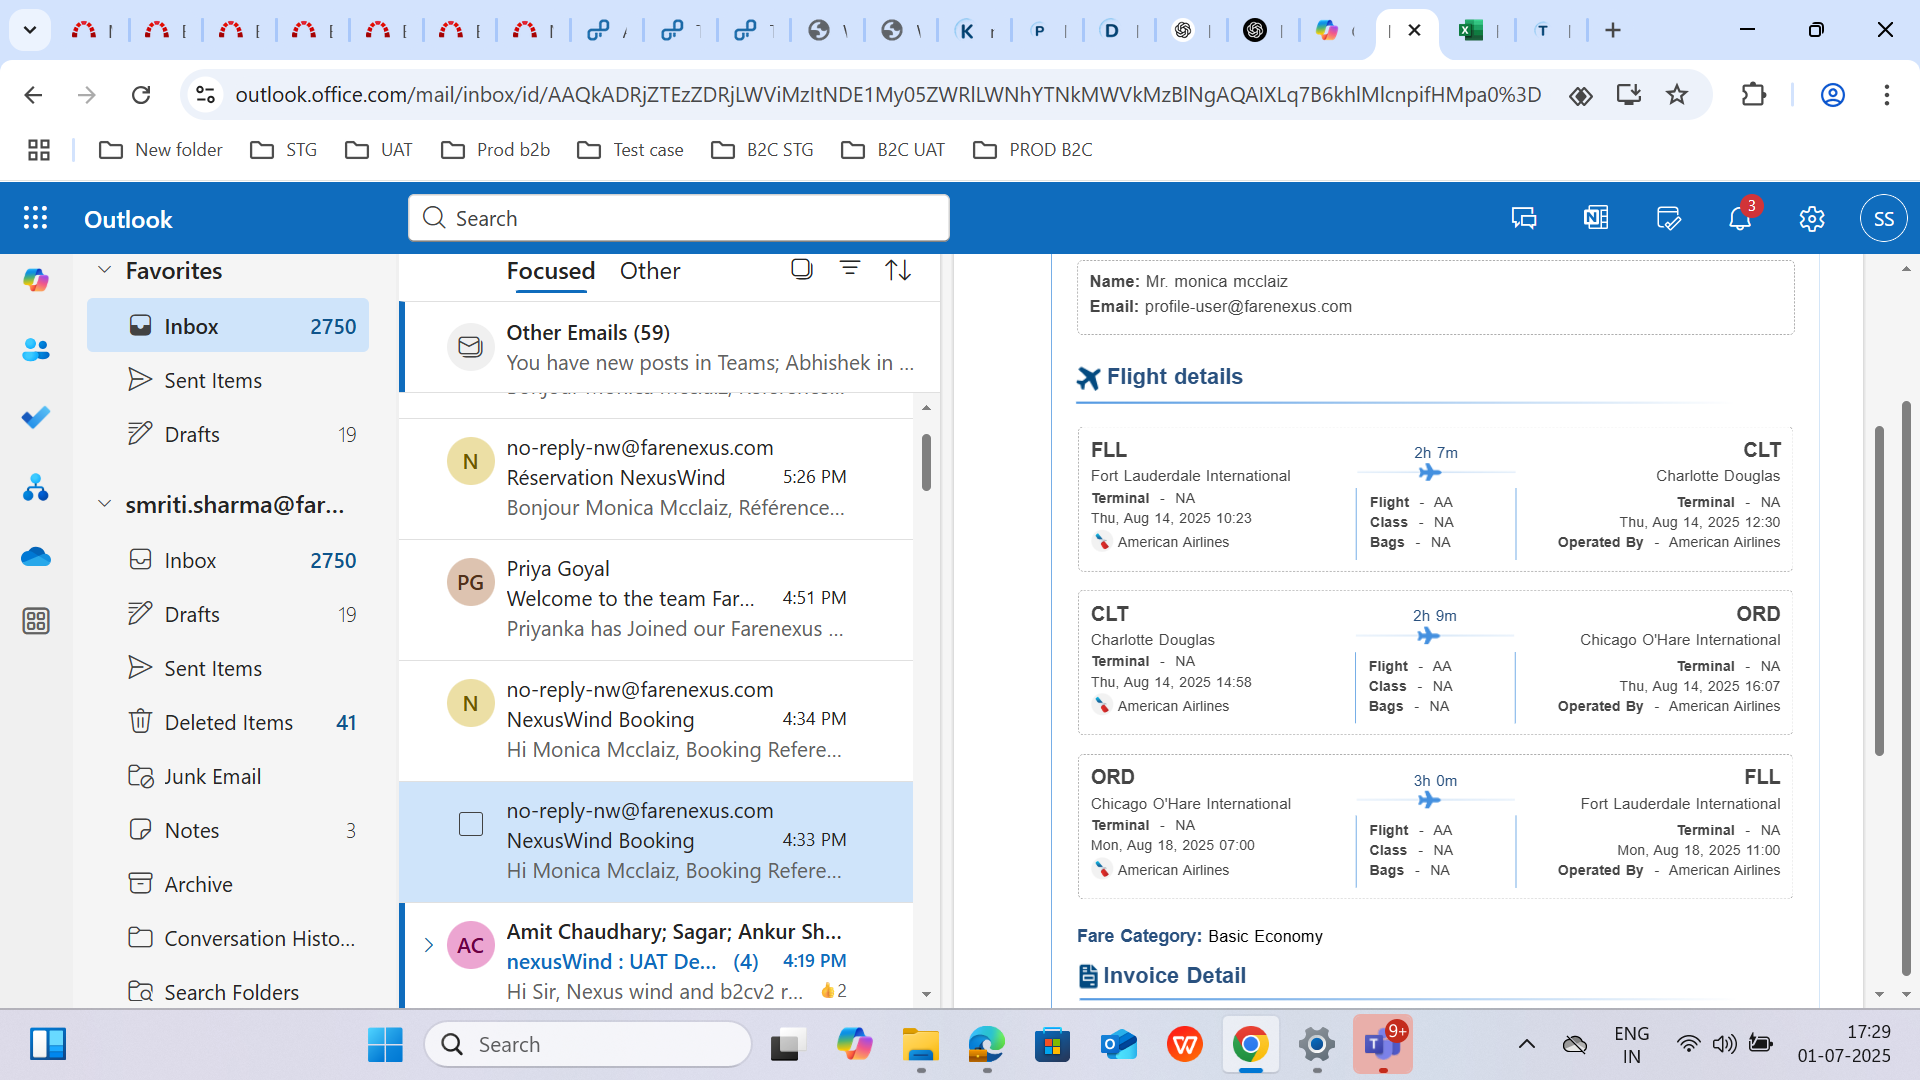This screenshot has width=1920, height=1080.
Task: Collapse the Favorites section
Action: tap(104, 270)
